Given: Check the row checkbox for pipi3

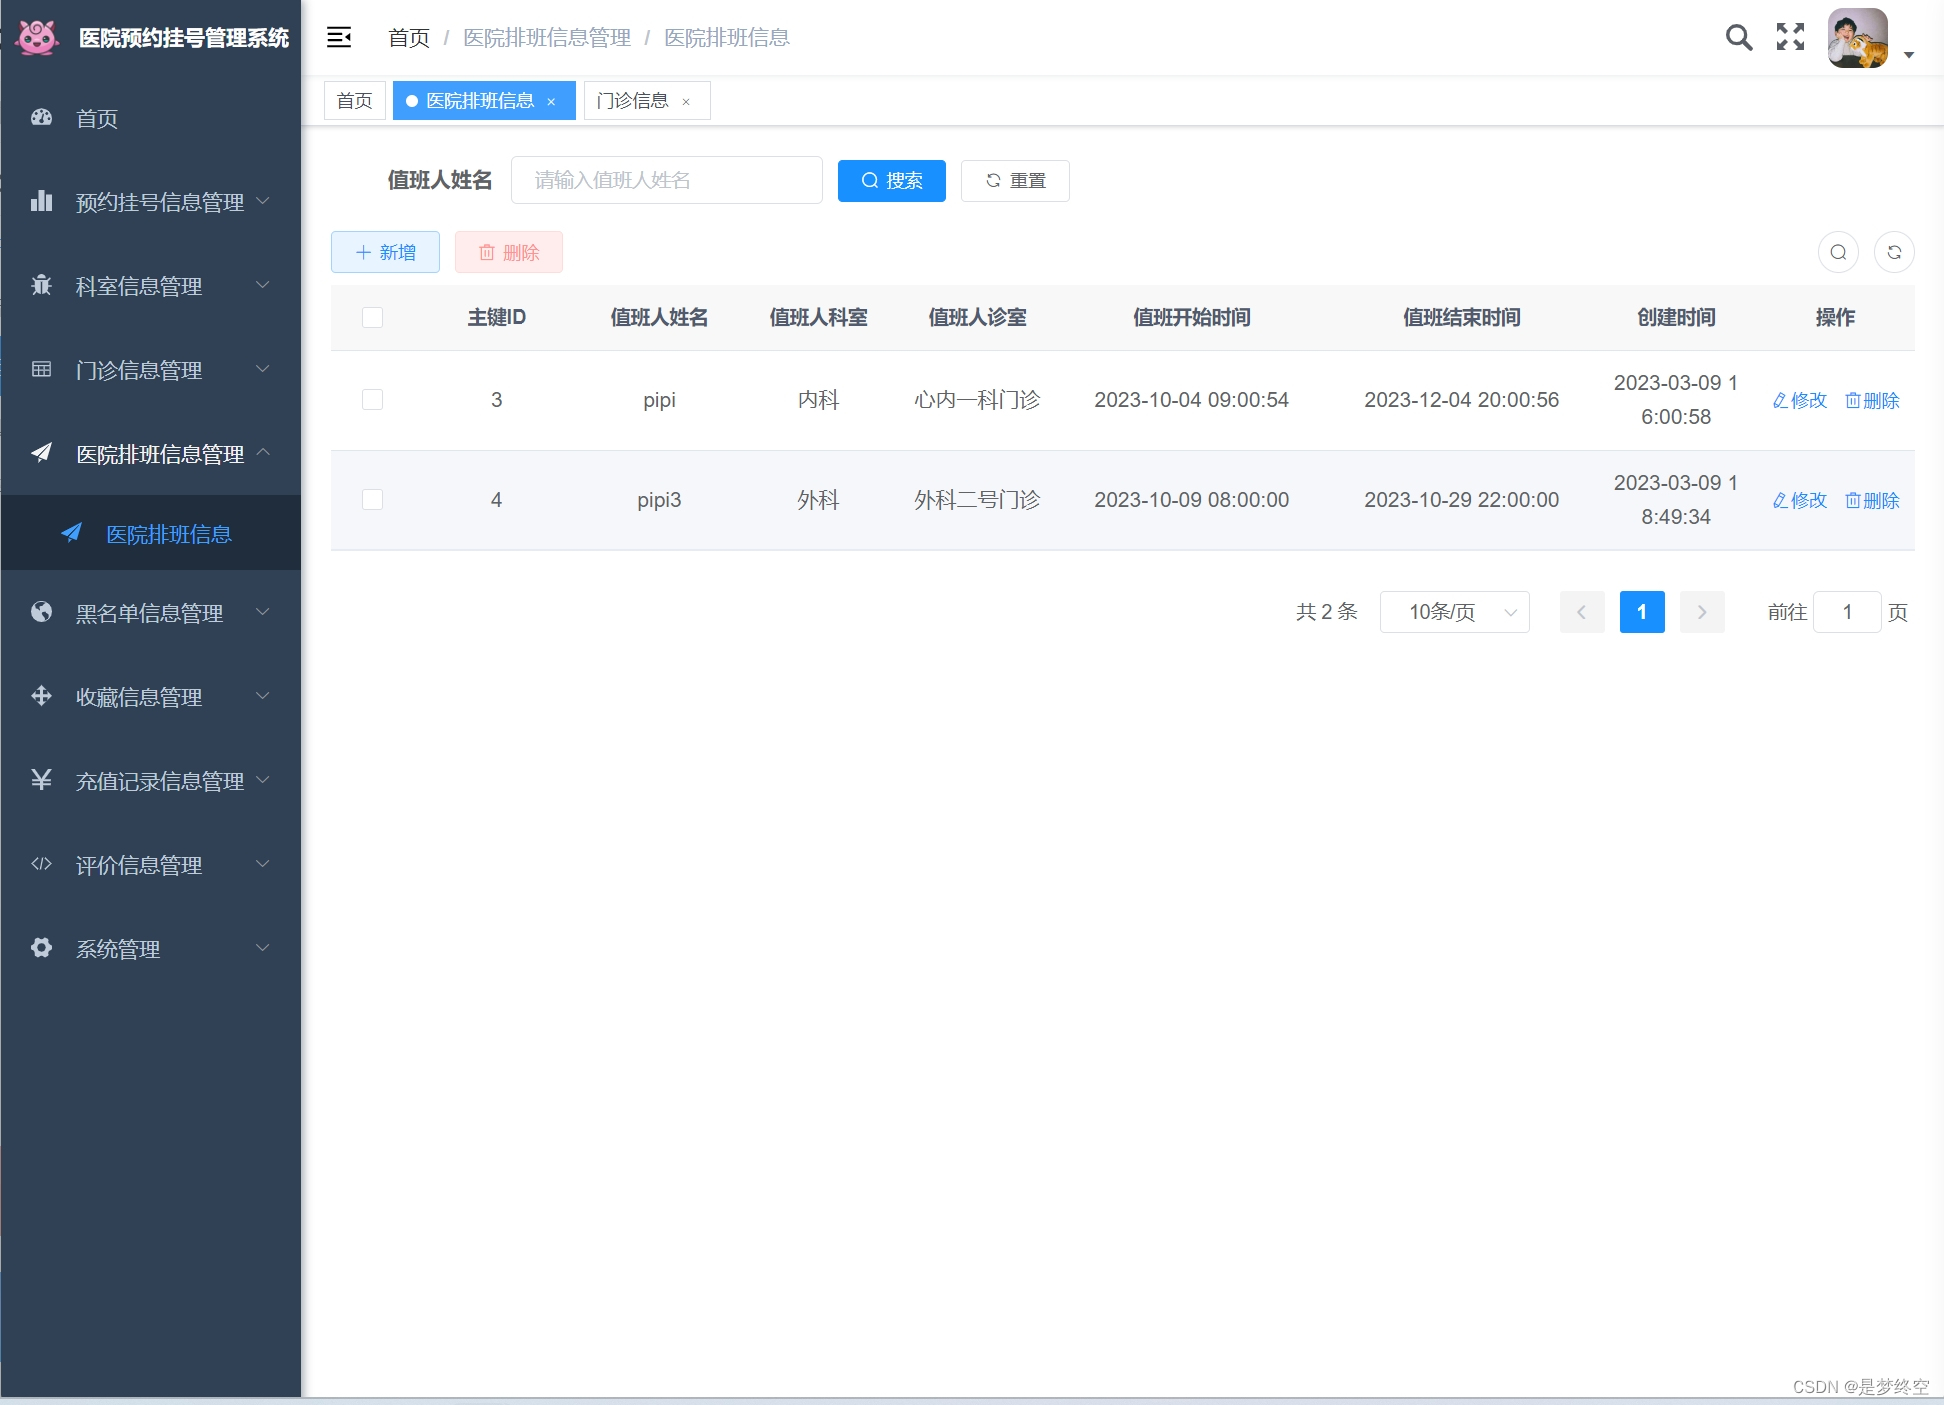Looking at the screenshot, I should coord(372,499).
